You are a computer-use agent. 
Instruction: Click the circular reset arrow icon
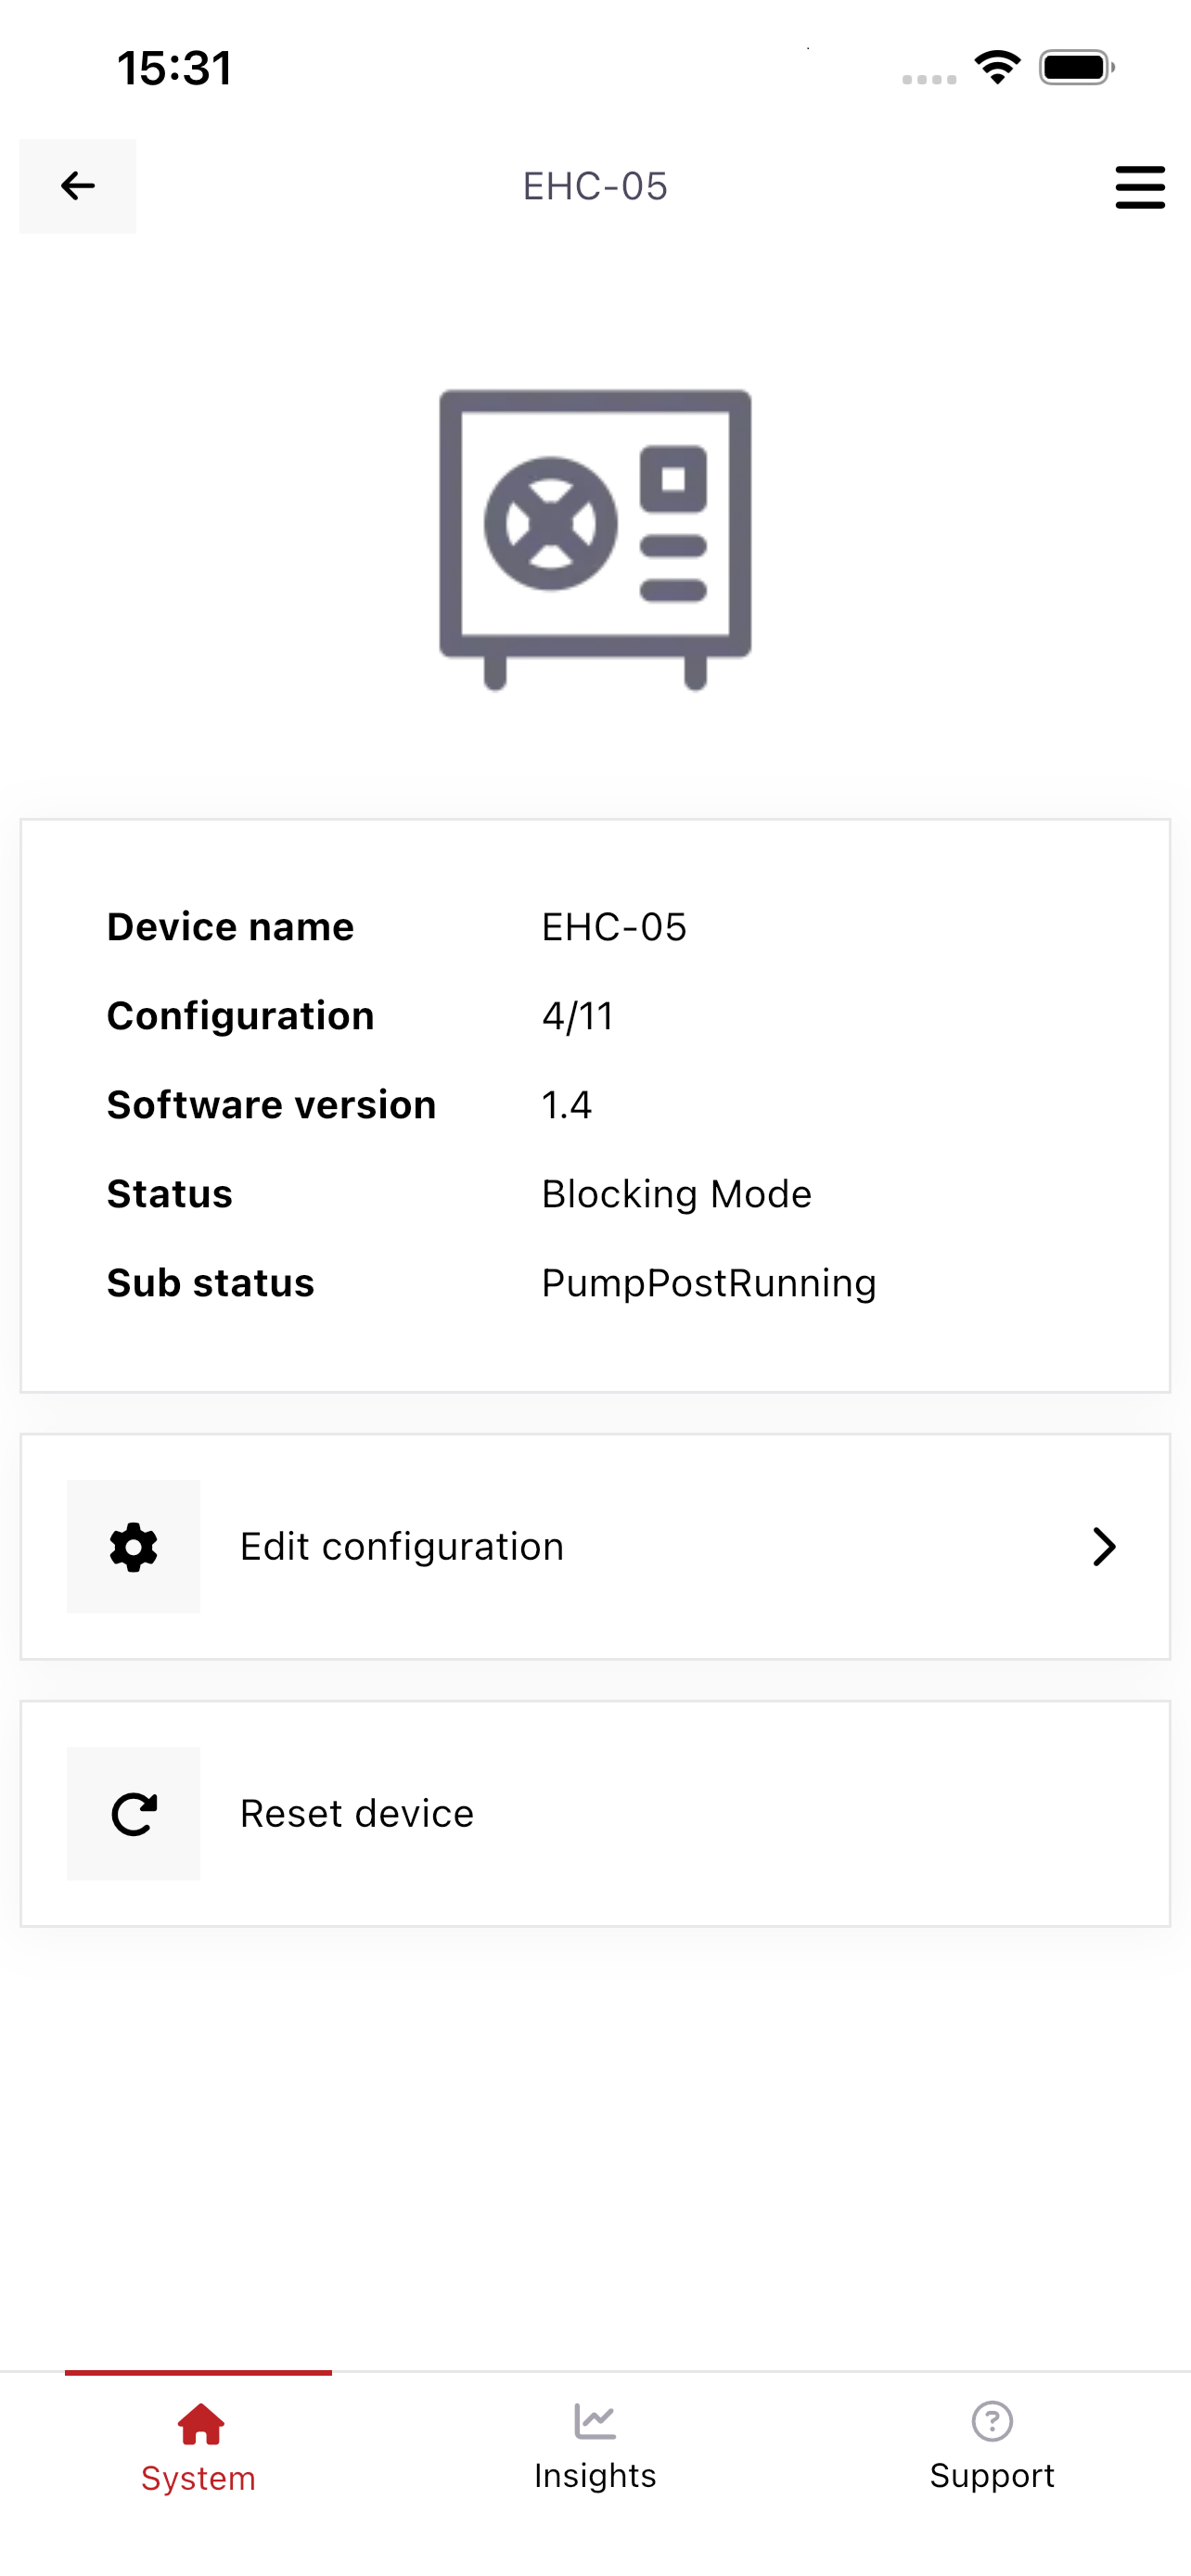(133, 1813)
